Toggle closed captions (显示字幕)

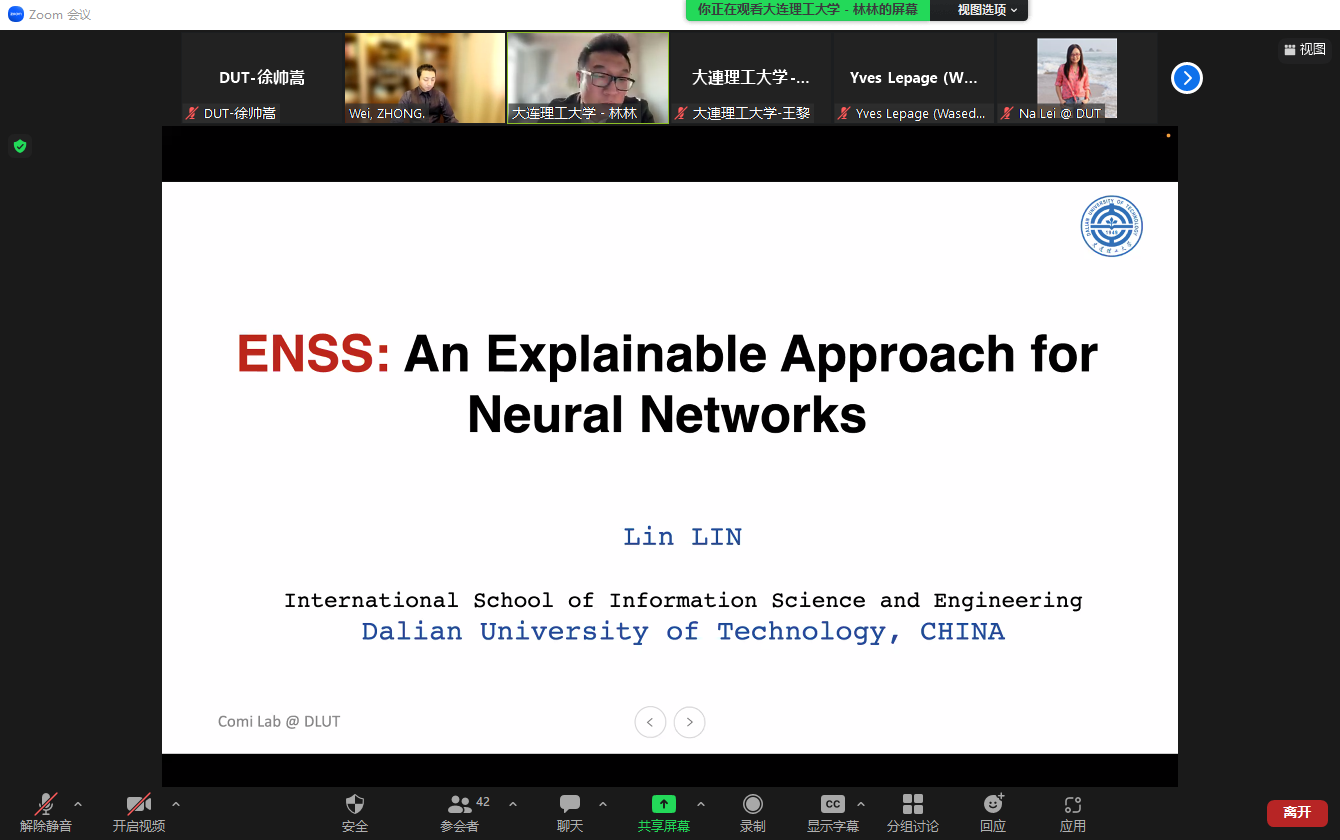[832, 805]
